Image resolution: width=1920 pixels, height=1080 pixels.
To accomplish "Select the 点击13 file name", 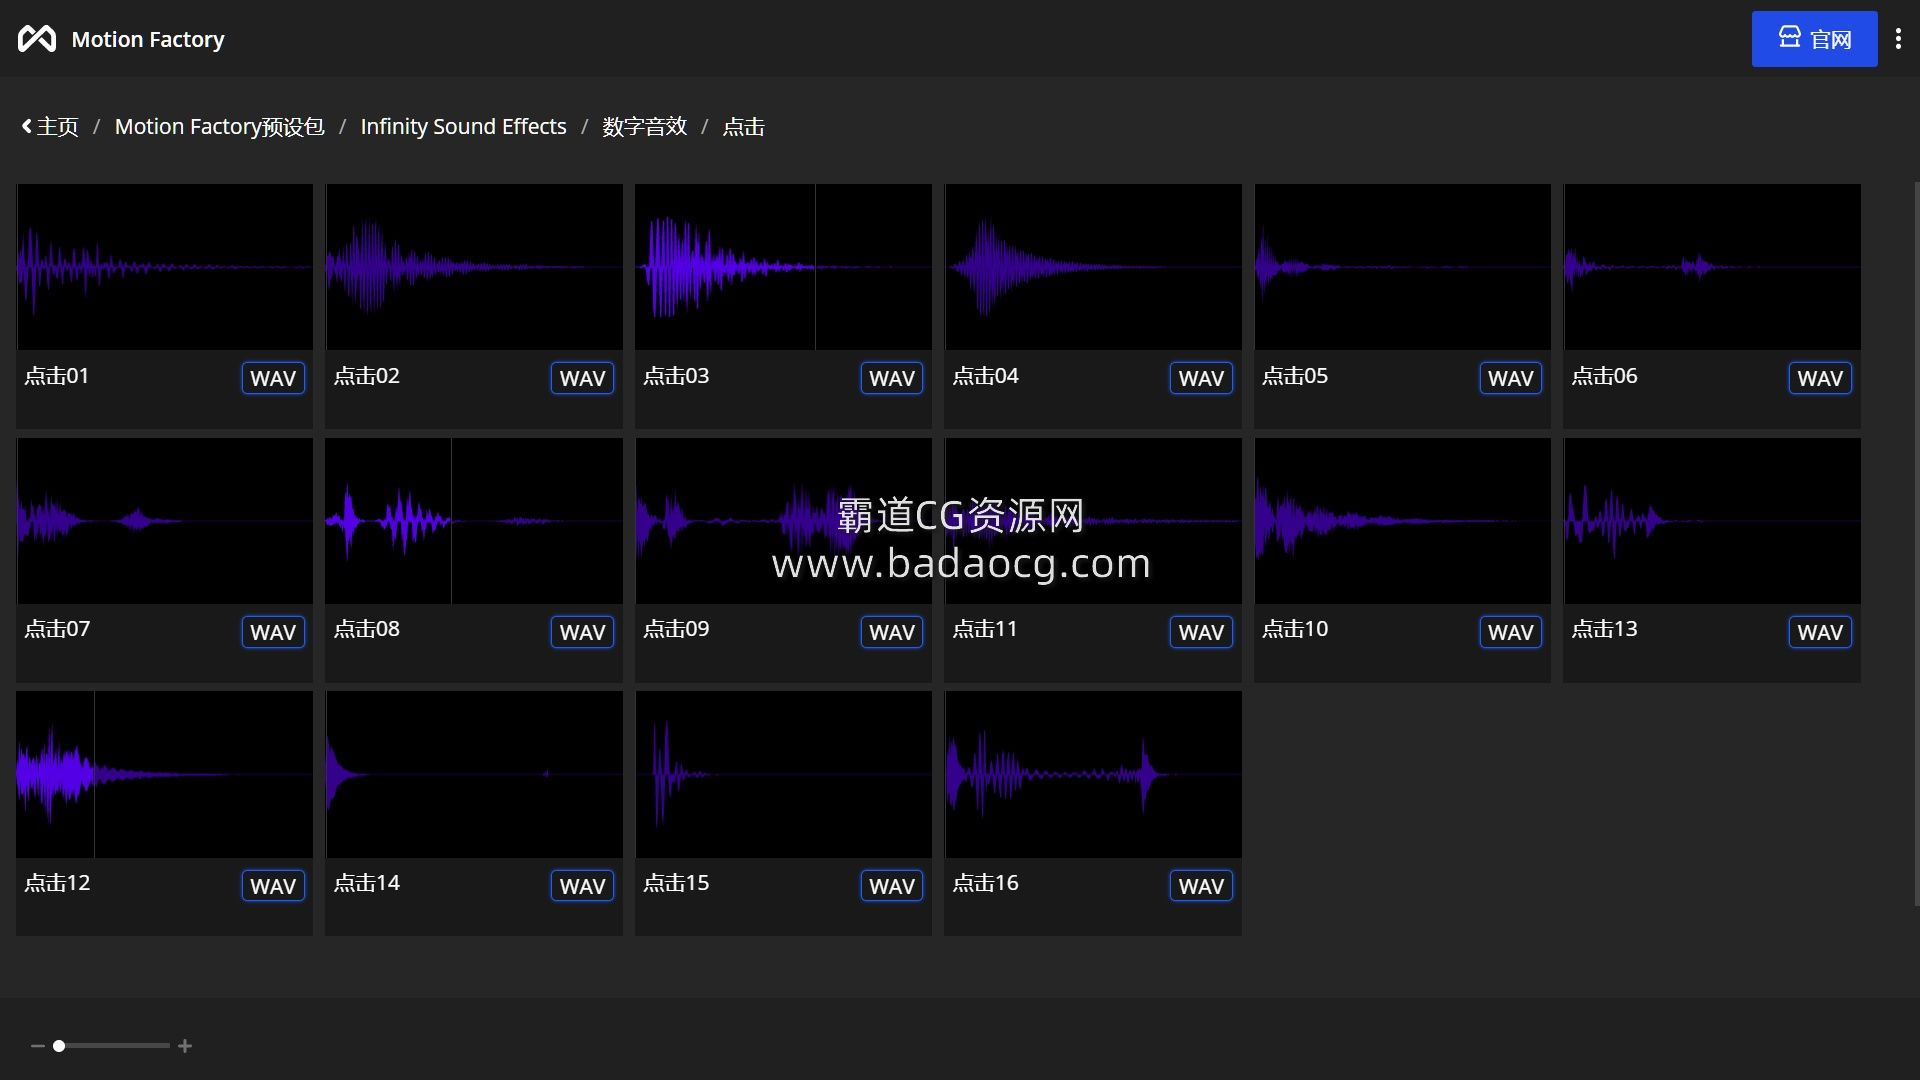I will [1604, 629].
